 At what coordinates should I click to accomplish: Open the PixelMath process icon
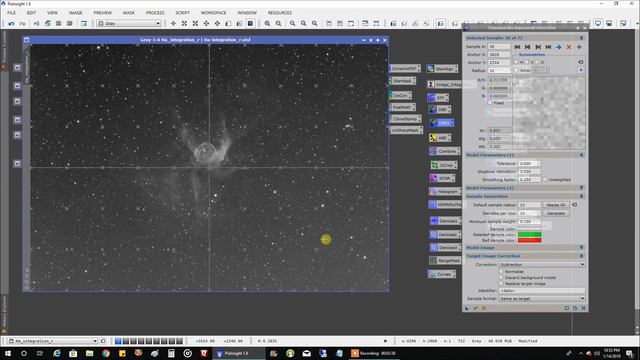tap(402, 107)
